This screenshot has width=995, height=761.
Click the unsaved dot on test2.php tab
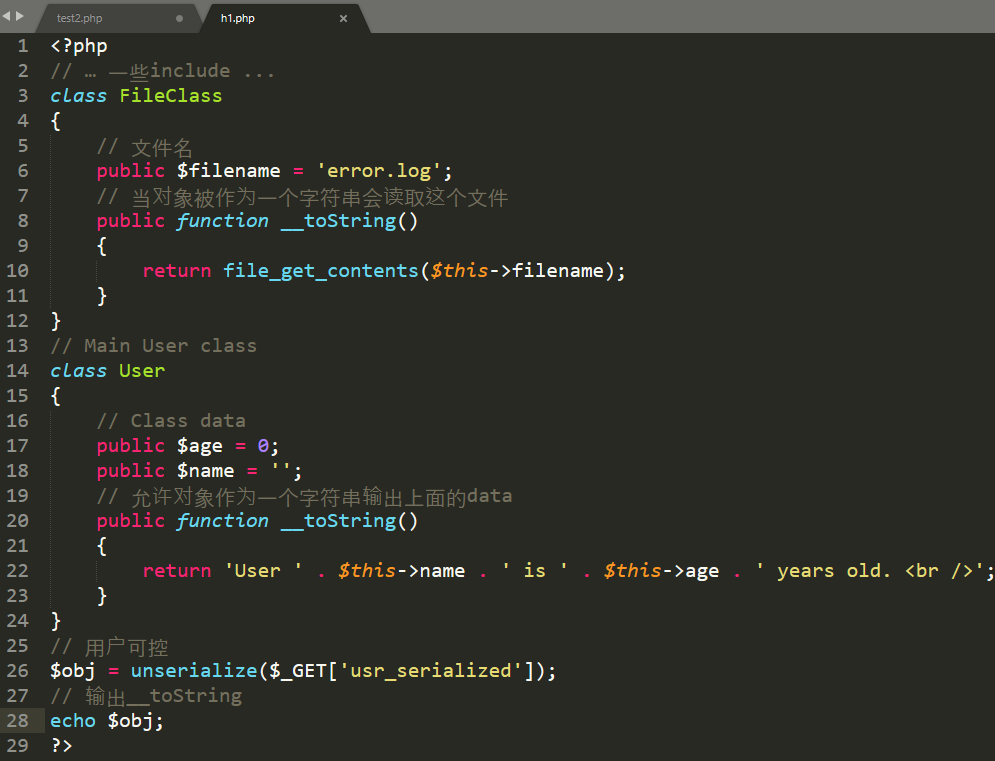[179, 18]
